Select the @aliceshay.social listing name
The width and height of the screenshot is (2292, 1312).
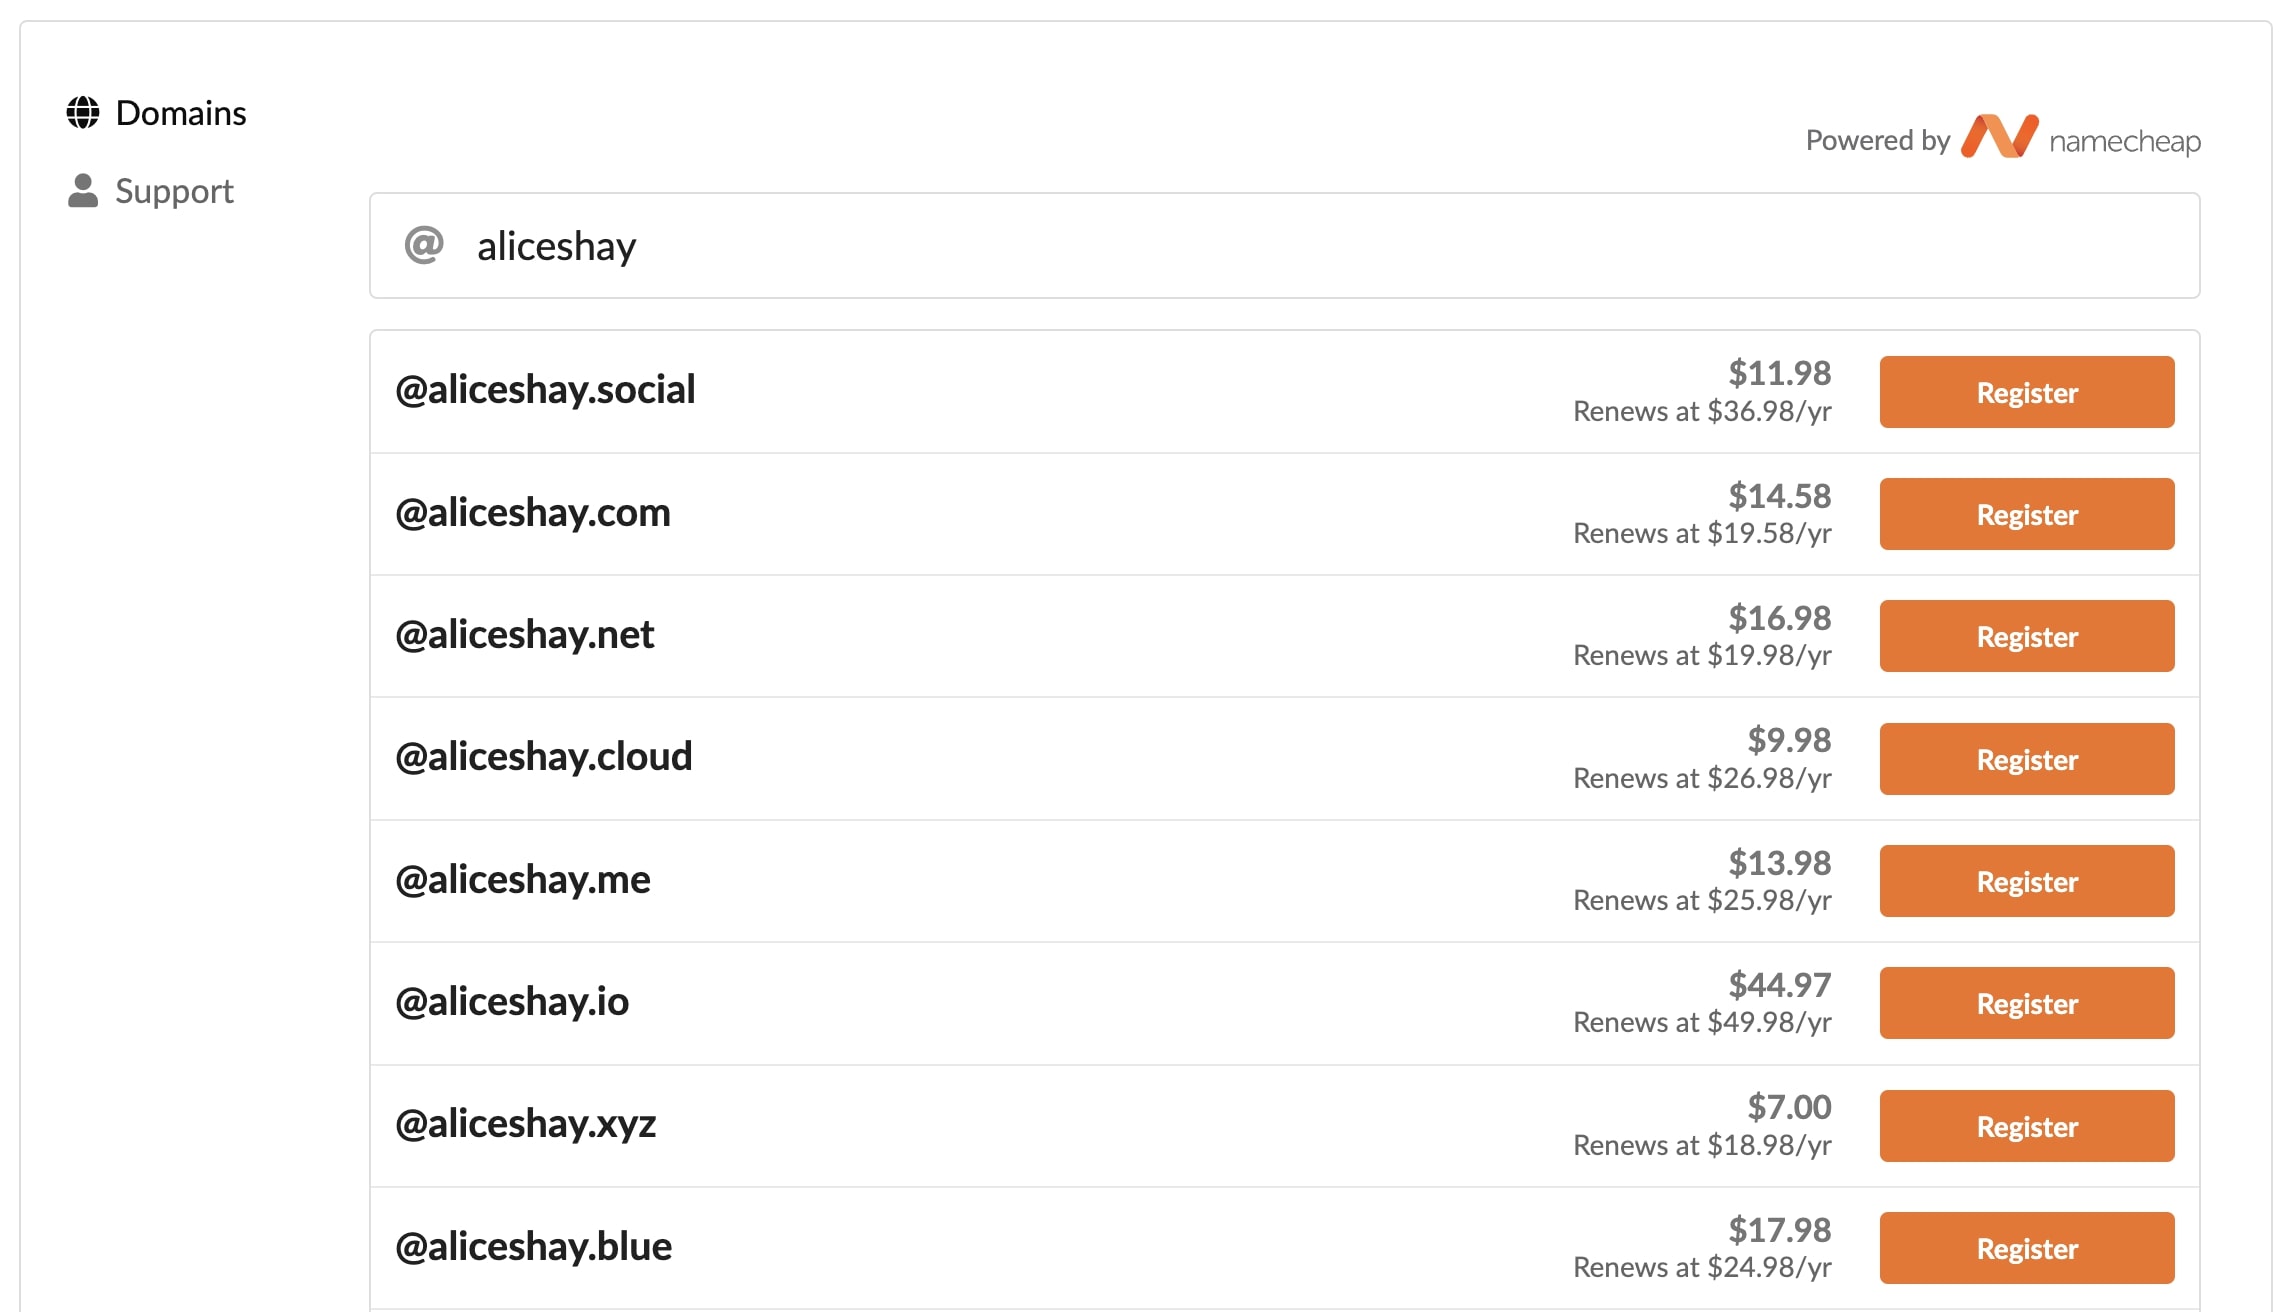click(546, 389)
